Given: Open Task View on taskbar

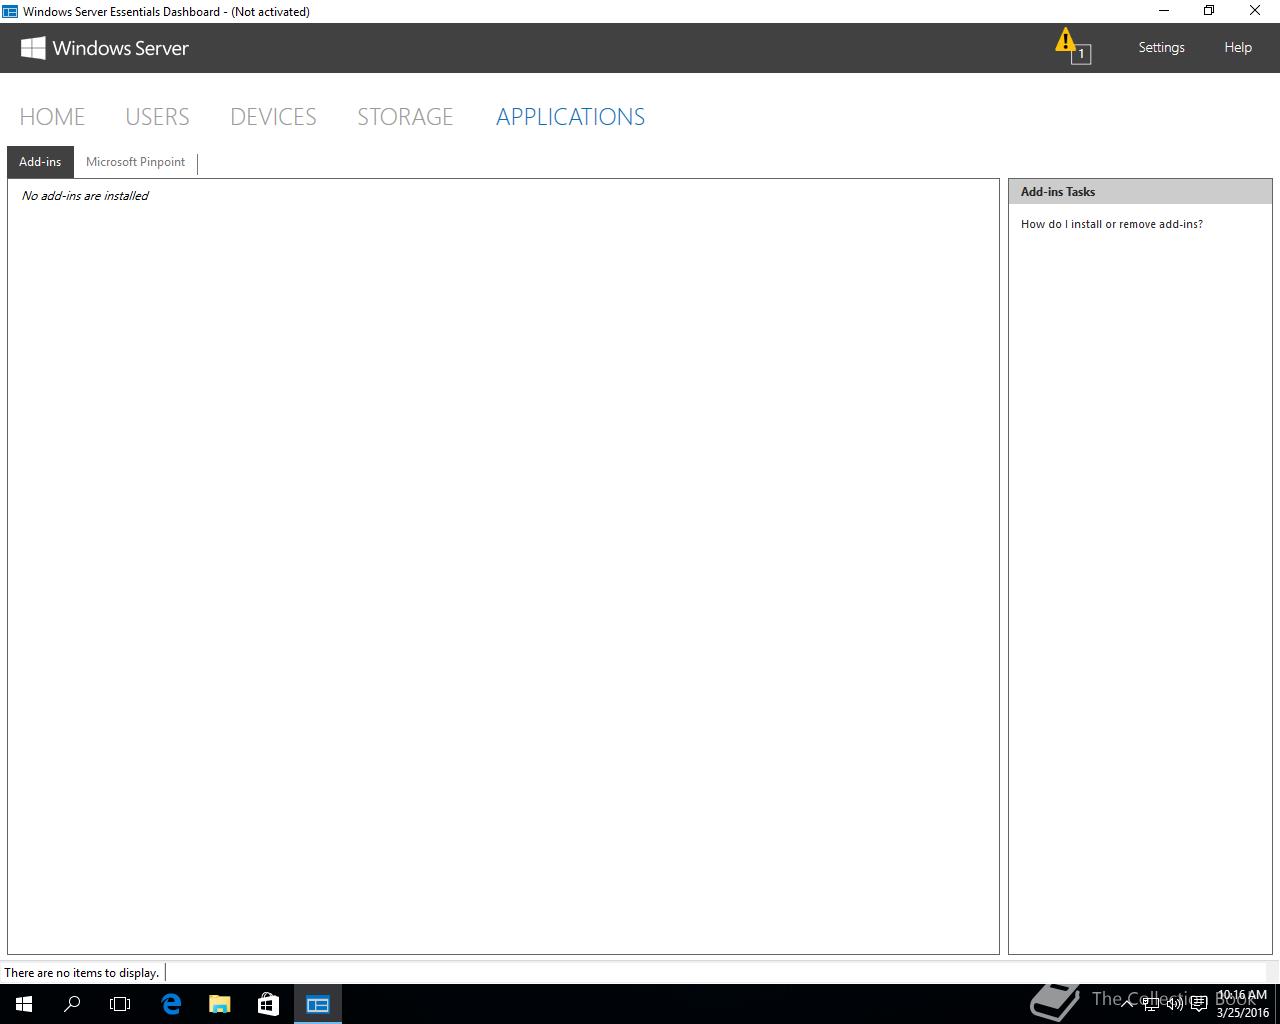Looking at the screenshot, I should click(120, 1004).
